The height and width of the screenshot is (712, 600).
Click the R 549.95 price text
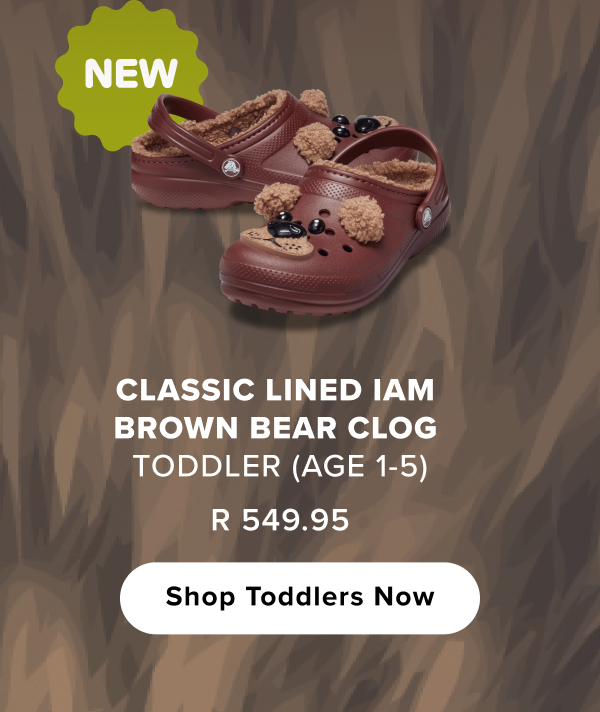[280, 520]
